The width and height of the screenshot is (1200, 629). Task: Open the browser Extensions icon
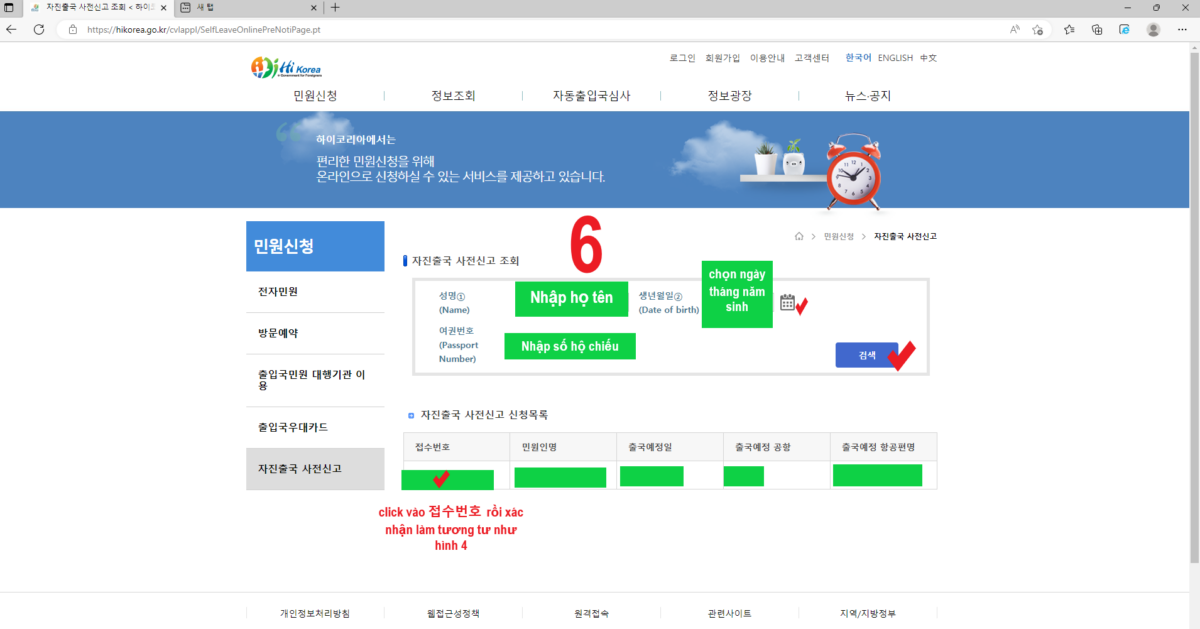[1068, 30]
